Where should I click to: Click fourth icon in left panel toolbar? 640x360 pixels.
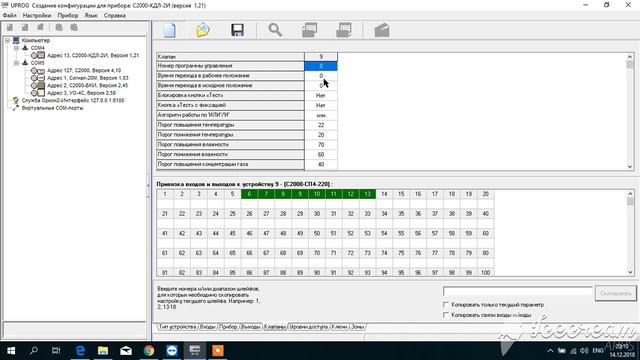pos(59,27)
